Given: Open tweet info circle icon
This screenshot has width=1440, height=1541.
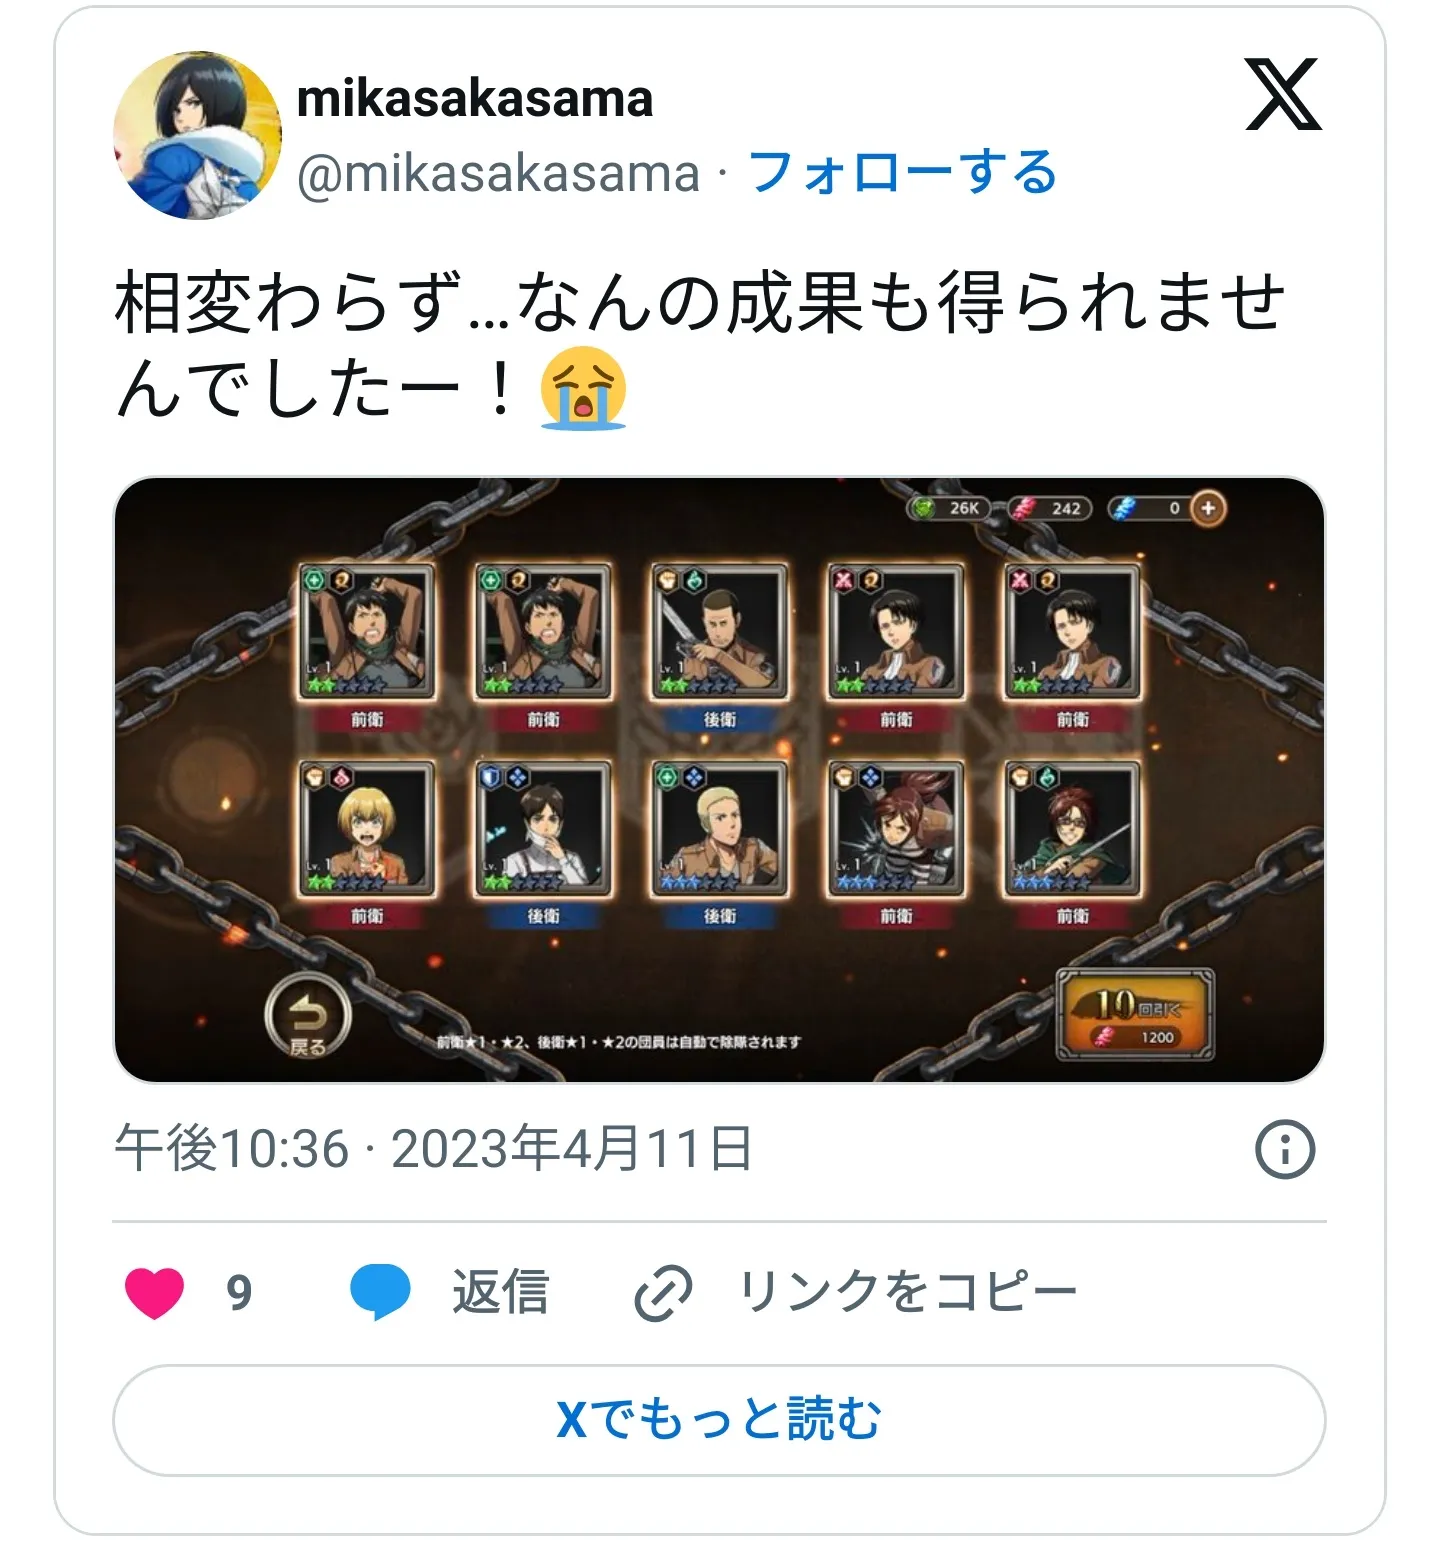Looking at the screenshot, I should (x=1285, y=1149).
